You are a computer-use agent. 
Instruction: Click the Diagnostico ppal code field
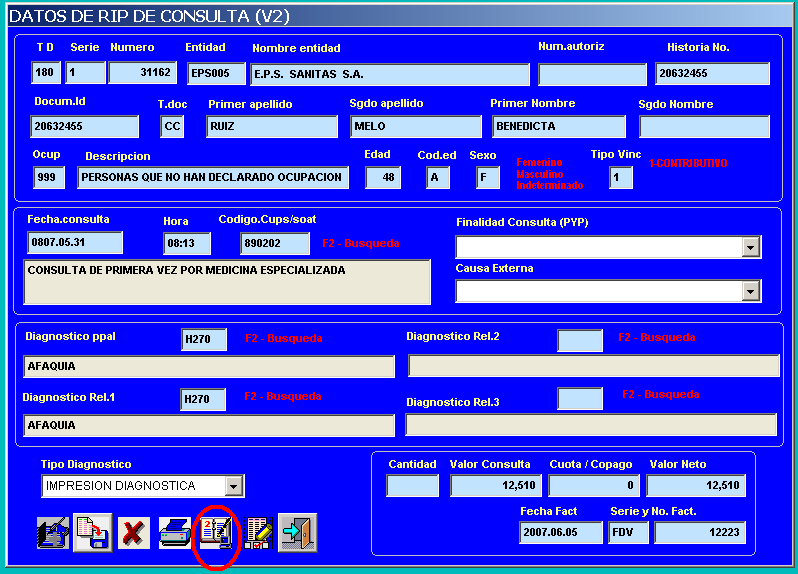204,339
